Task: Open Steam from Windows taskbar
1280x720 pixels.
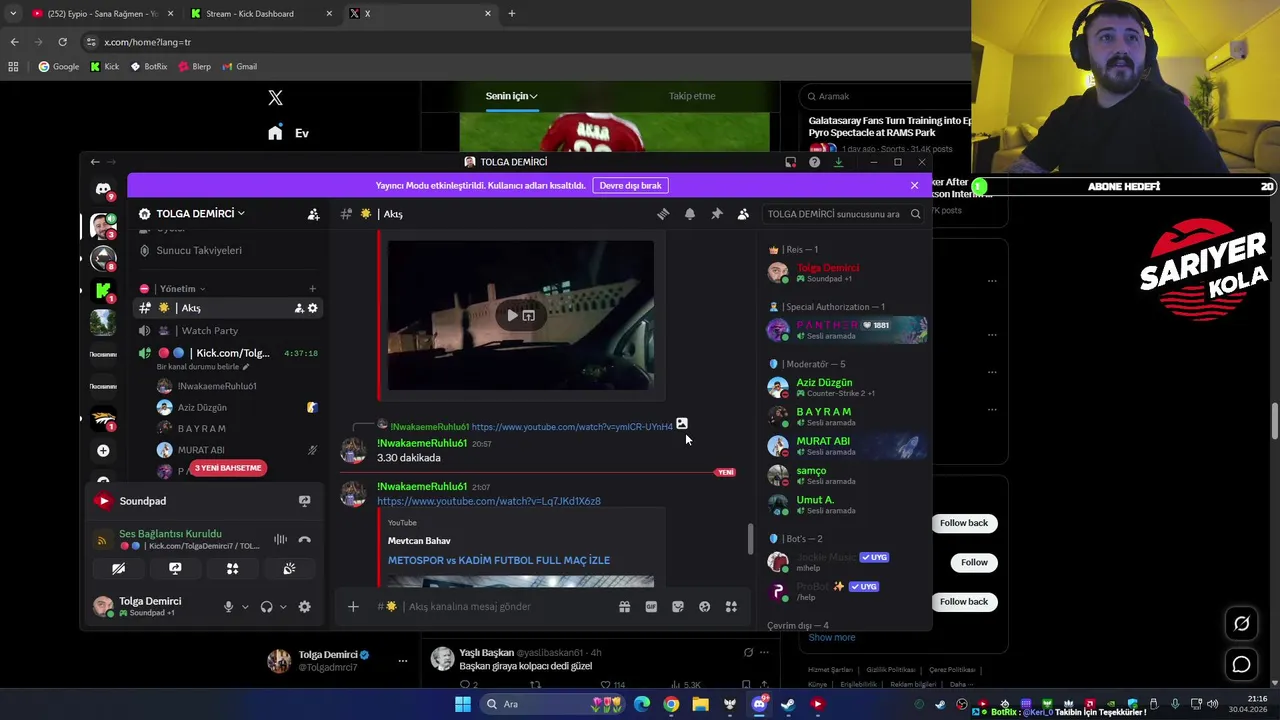Action: pos(788,704)
